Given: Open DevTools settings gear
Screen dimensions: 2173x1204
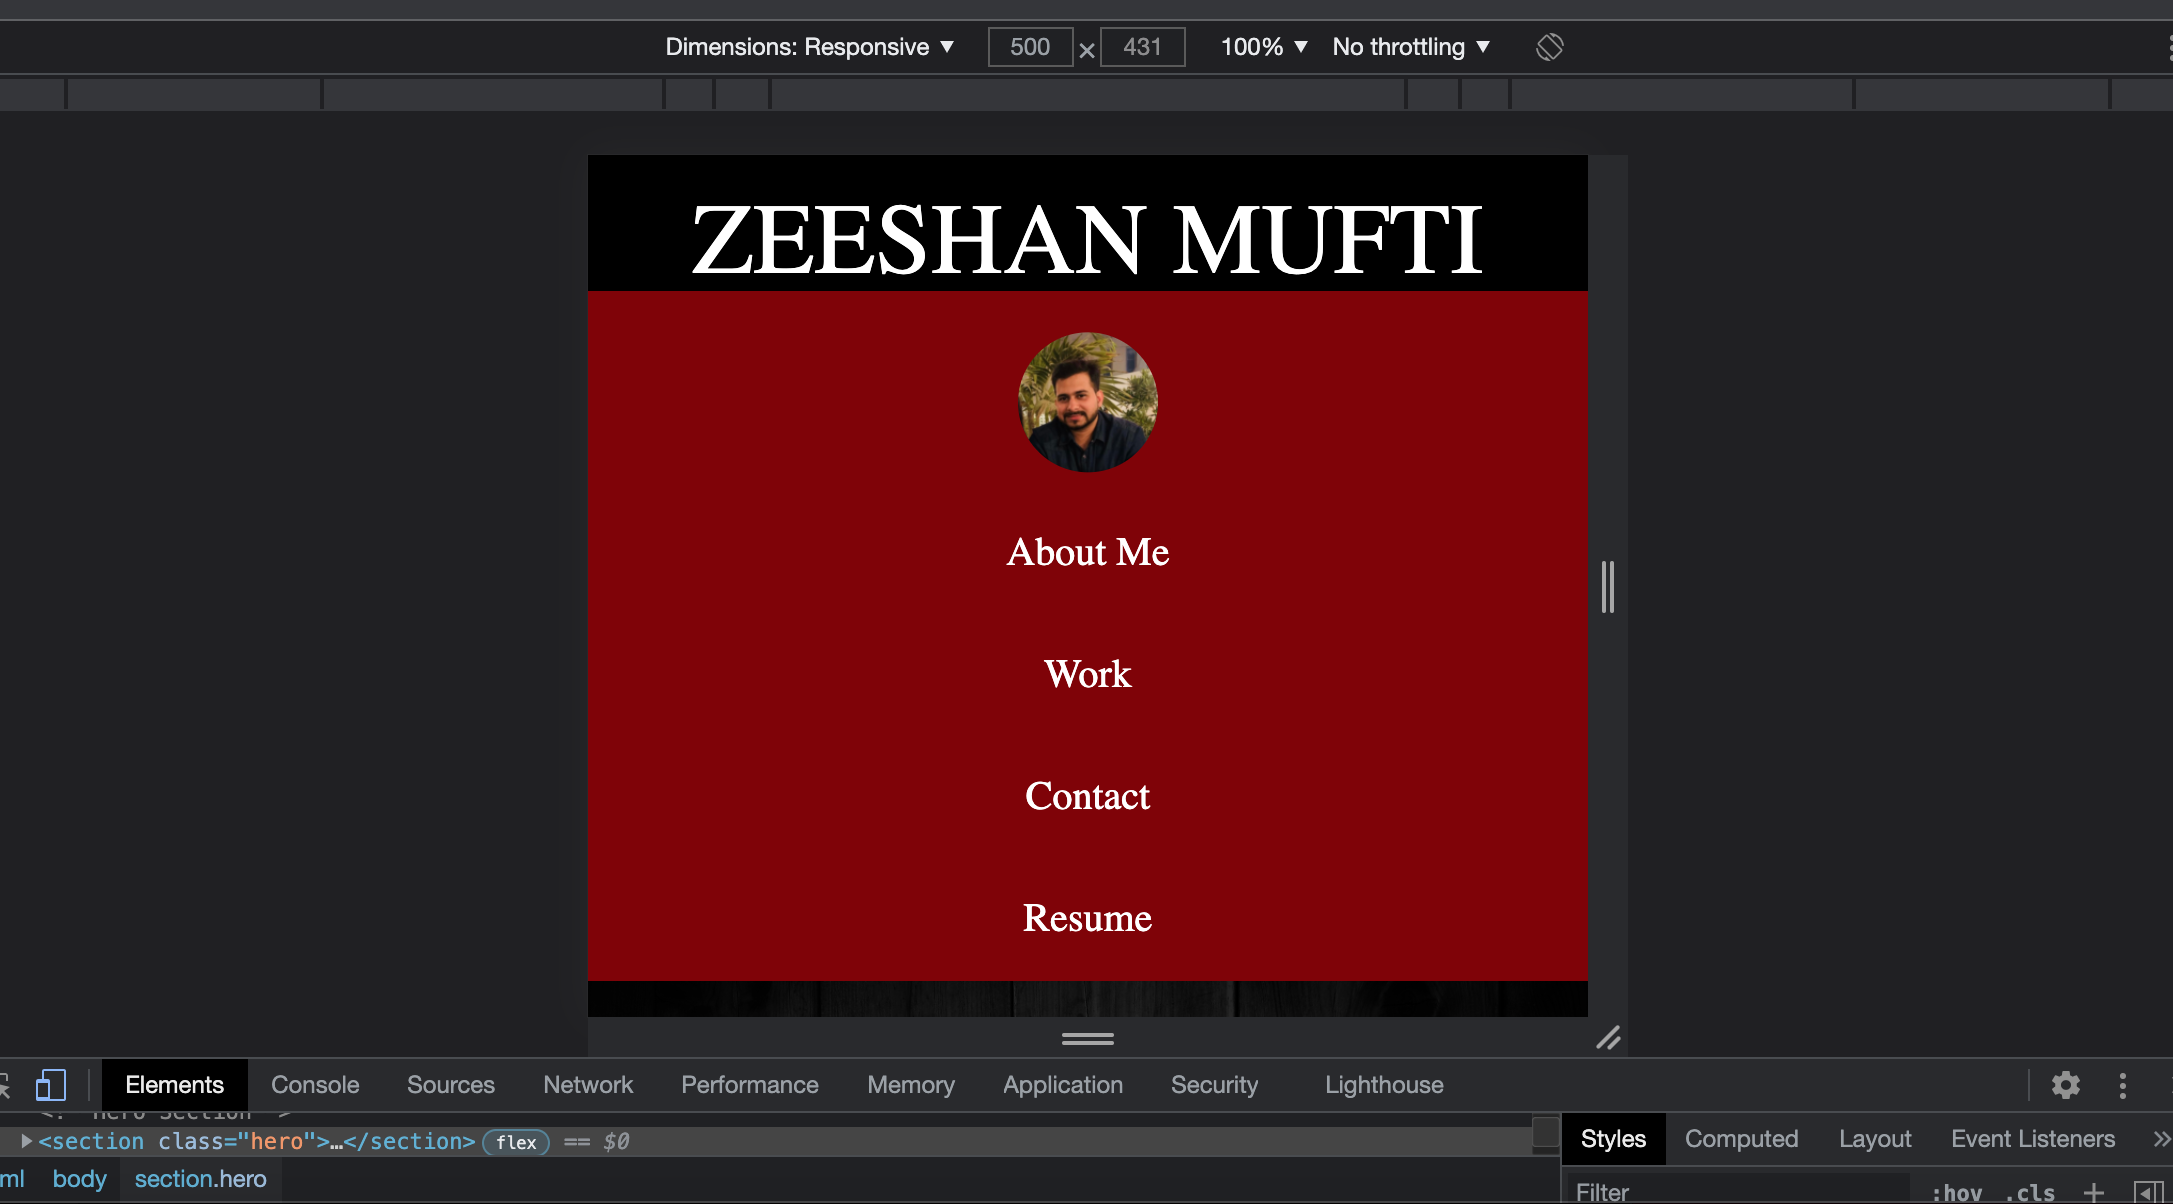Looking at the screenshot, I should click(x=2066, y=1085).
